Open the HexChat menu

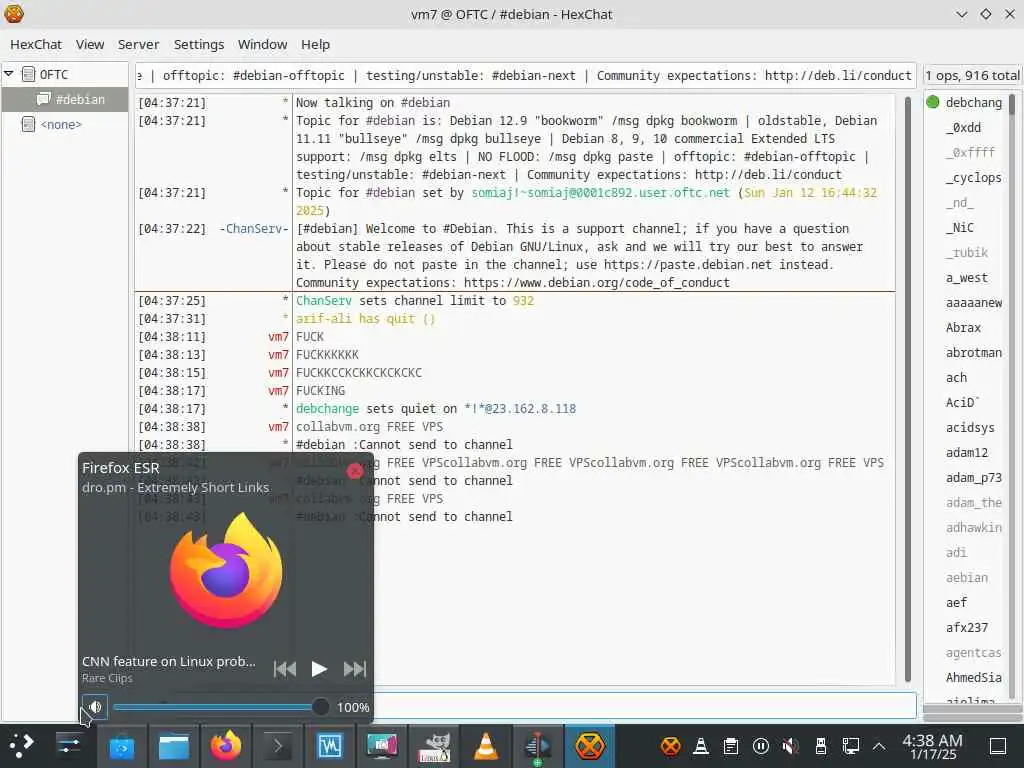click(x=36, y=44)
